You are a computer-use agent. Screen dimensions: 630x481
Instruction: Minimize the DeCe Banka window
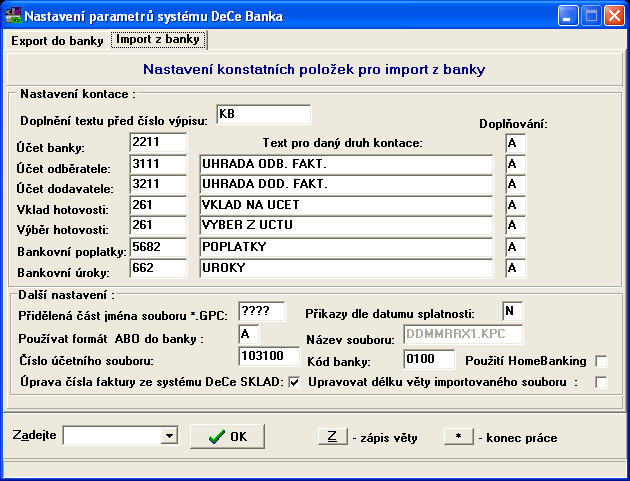pyautogui.click(x=568, y=16)
